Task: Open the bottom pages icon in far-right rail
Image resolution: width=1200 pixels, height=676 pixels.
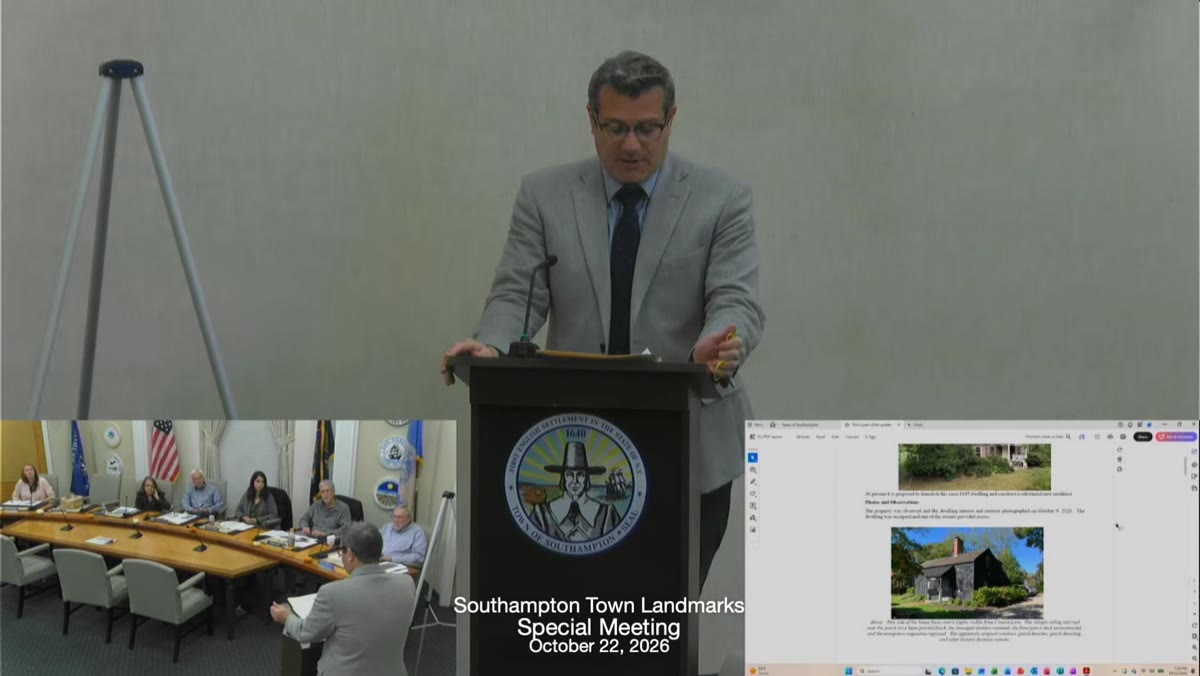Action: click(1194, 488)
